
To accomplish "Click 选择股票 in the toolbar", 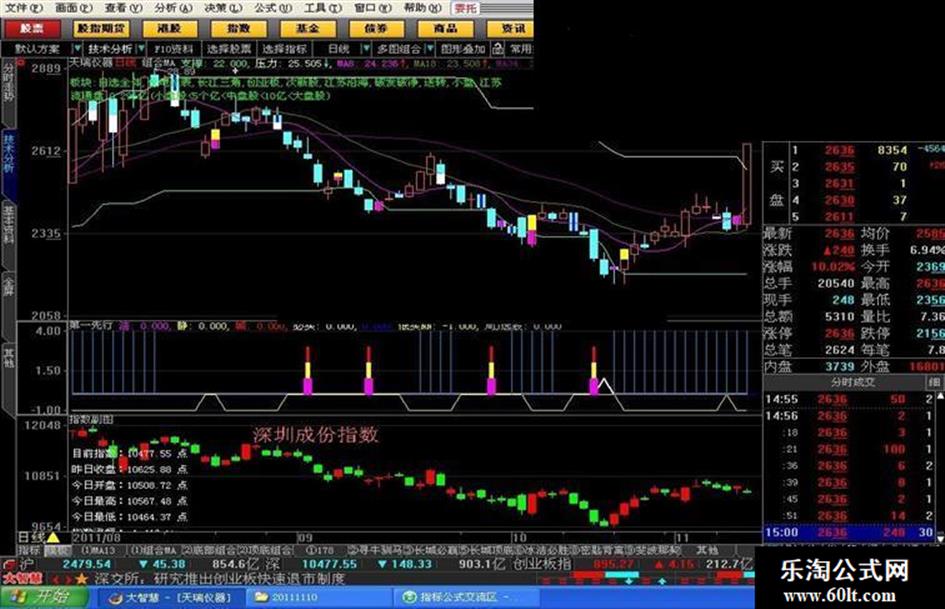I will (229, 49).
